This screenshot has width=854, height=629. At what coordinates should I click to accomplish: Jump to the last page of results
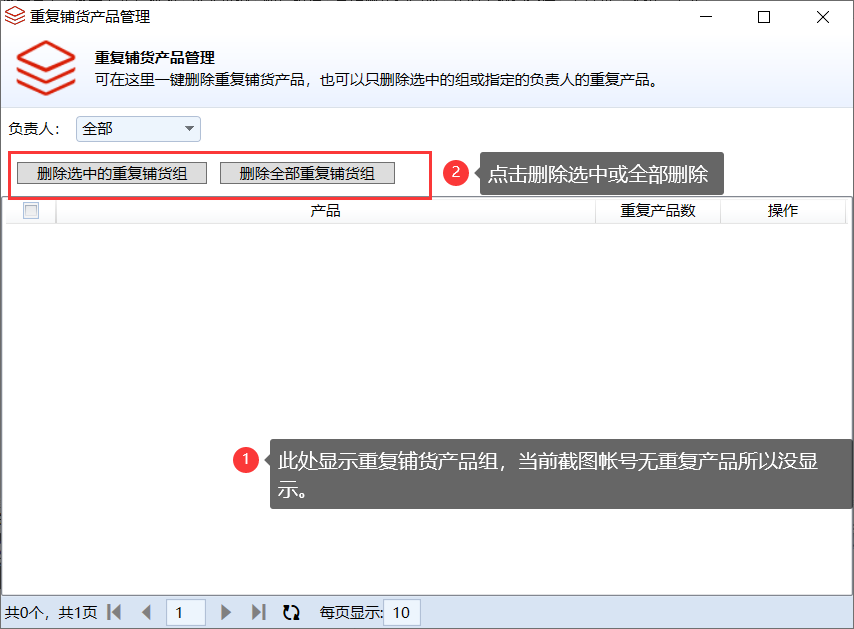pos(258,612)
